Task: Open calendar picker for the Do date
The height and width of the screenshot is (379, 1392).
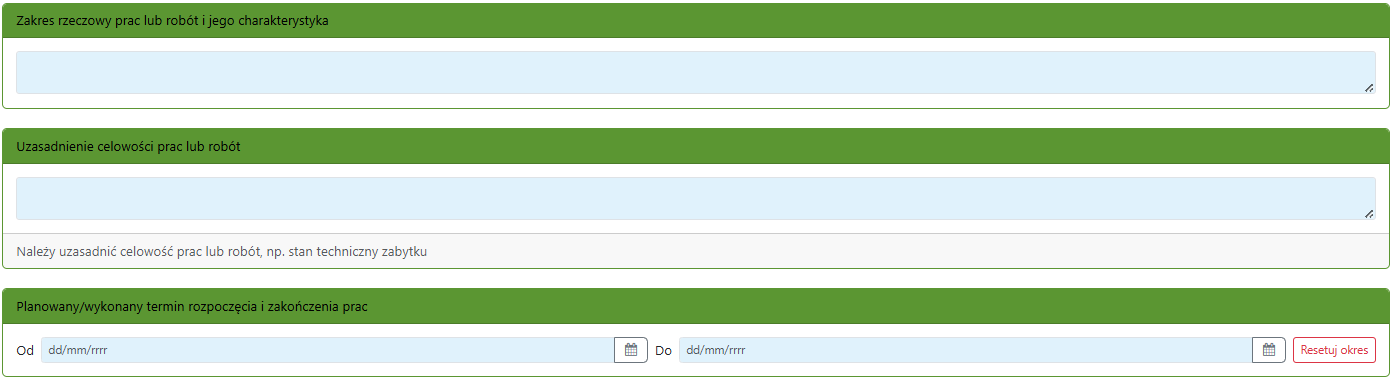Action: tap(1269, 350)
